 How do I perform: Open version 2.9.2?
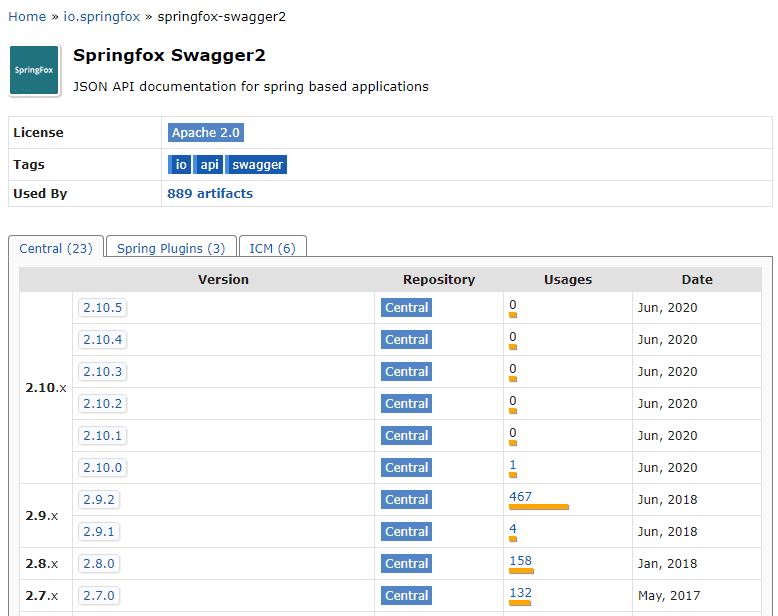coord(99,499)
